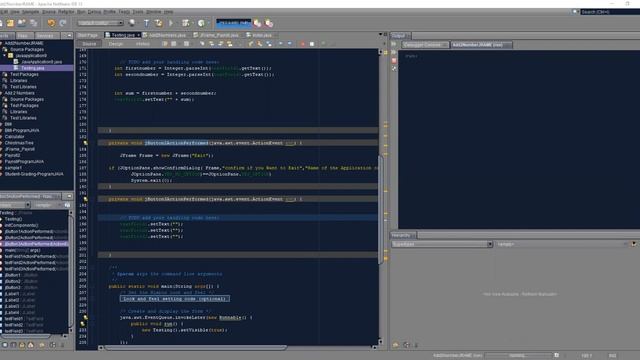Image resolution: width=640 pixels, height=360 pixels.
Task: Open the Supertypes dropdown in Hierarchy panel
Action: click(442, 244)
